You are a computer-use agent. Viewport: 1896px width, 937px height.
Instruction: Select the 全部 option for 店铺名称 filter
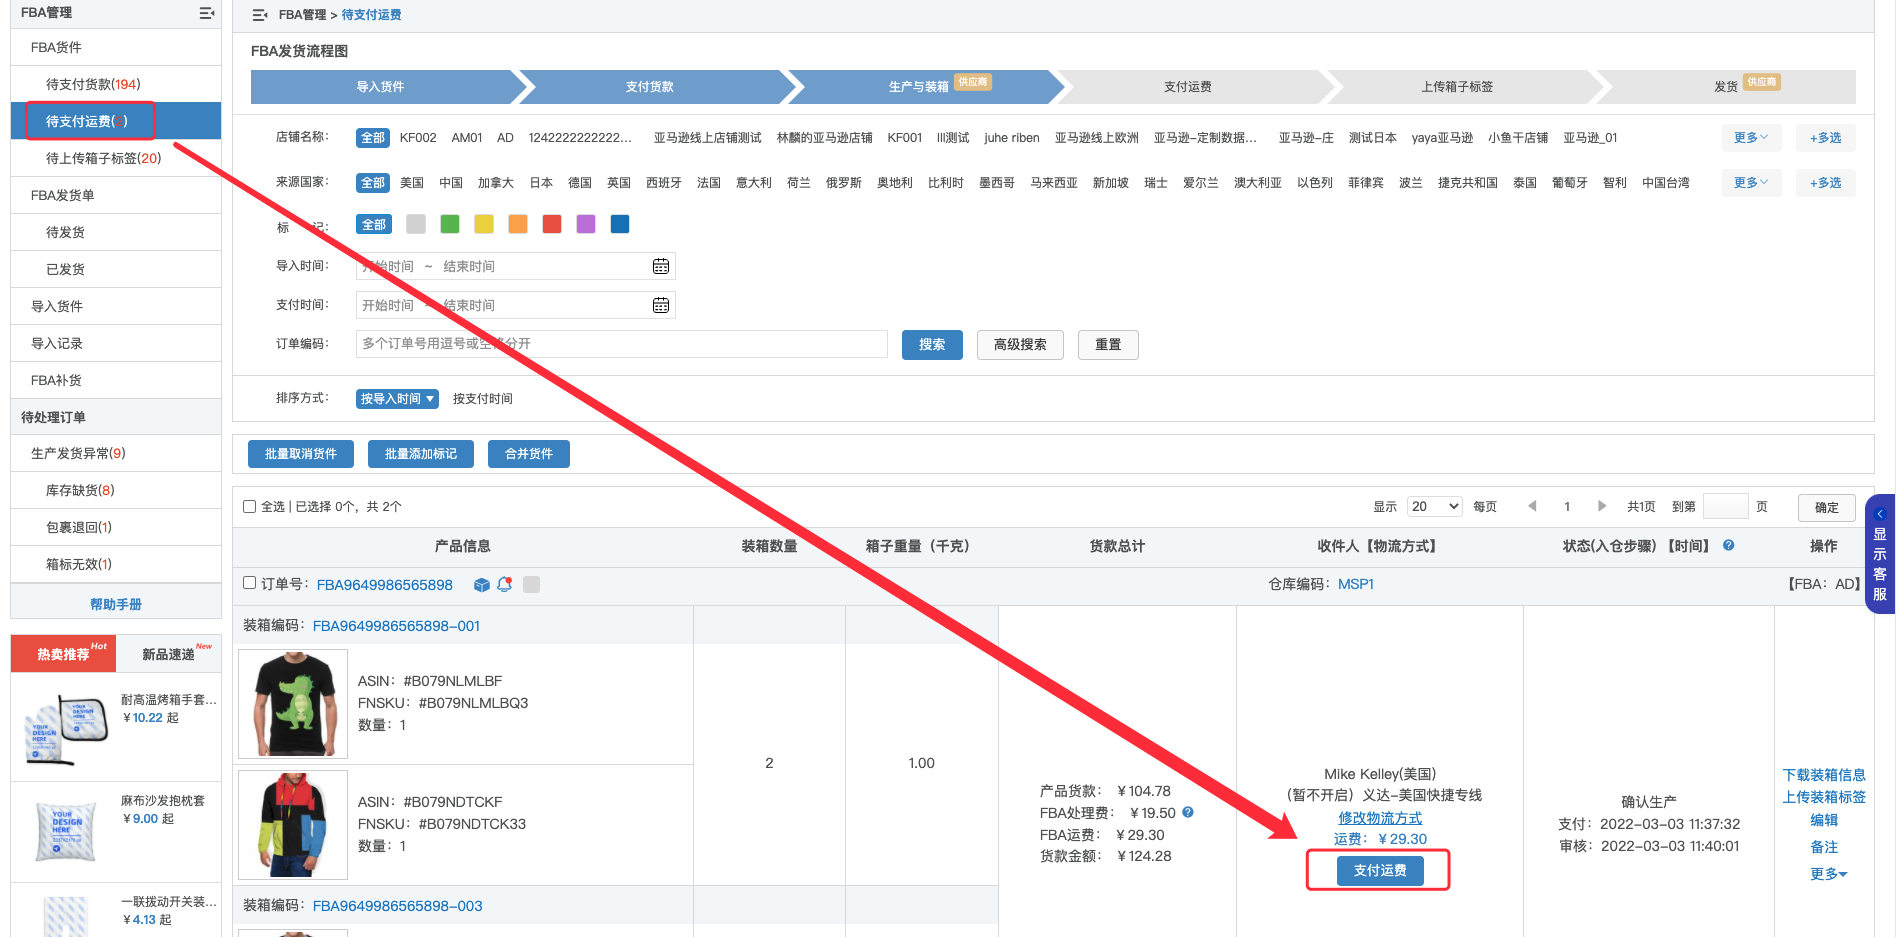point(372,138)
